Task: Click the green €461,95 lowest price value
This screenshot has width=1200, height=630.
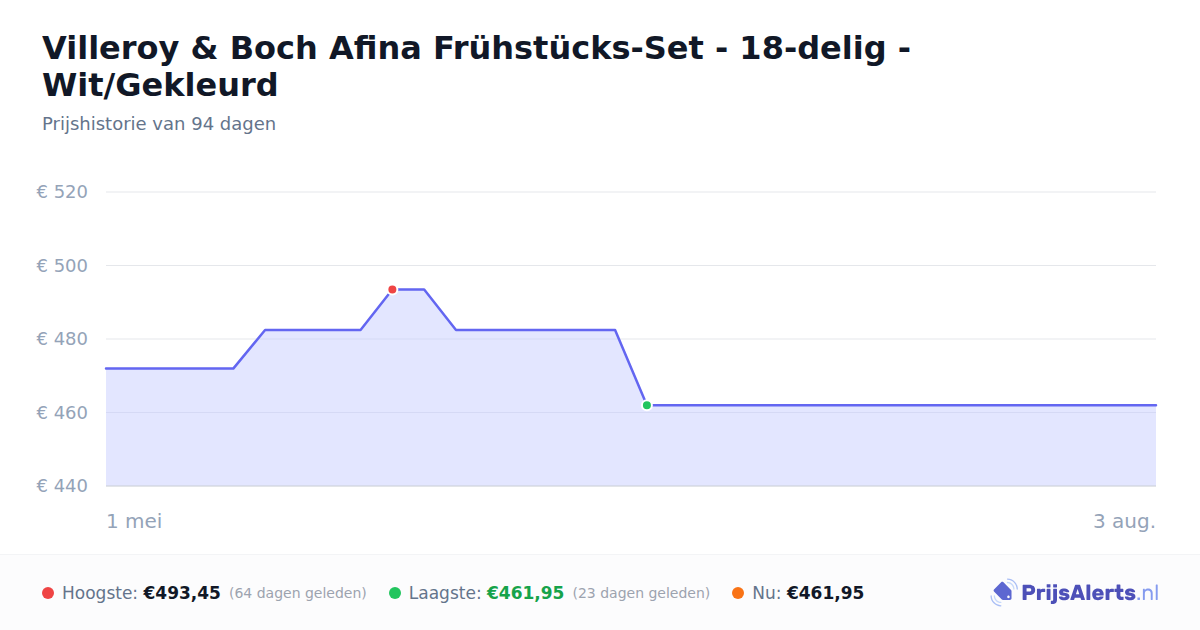Action: [x=525, y=593]
